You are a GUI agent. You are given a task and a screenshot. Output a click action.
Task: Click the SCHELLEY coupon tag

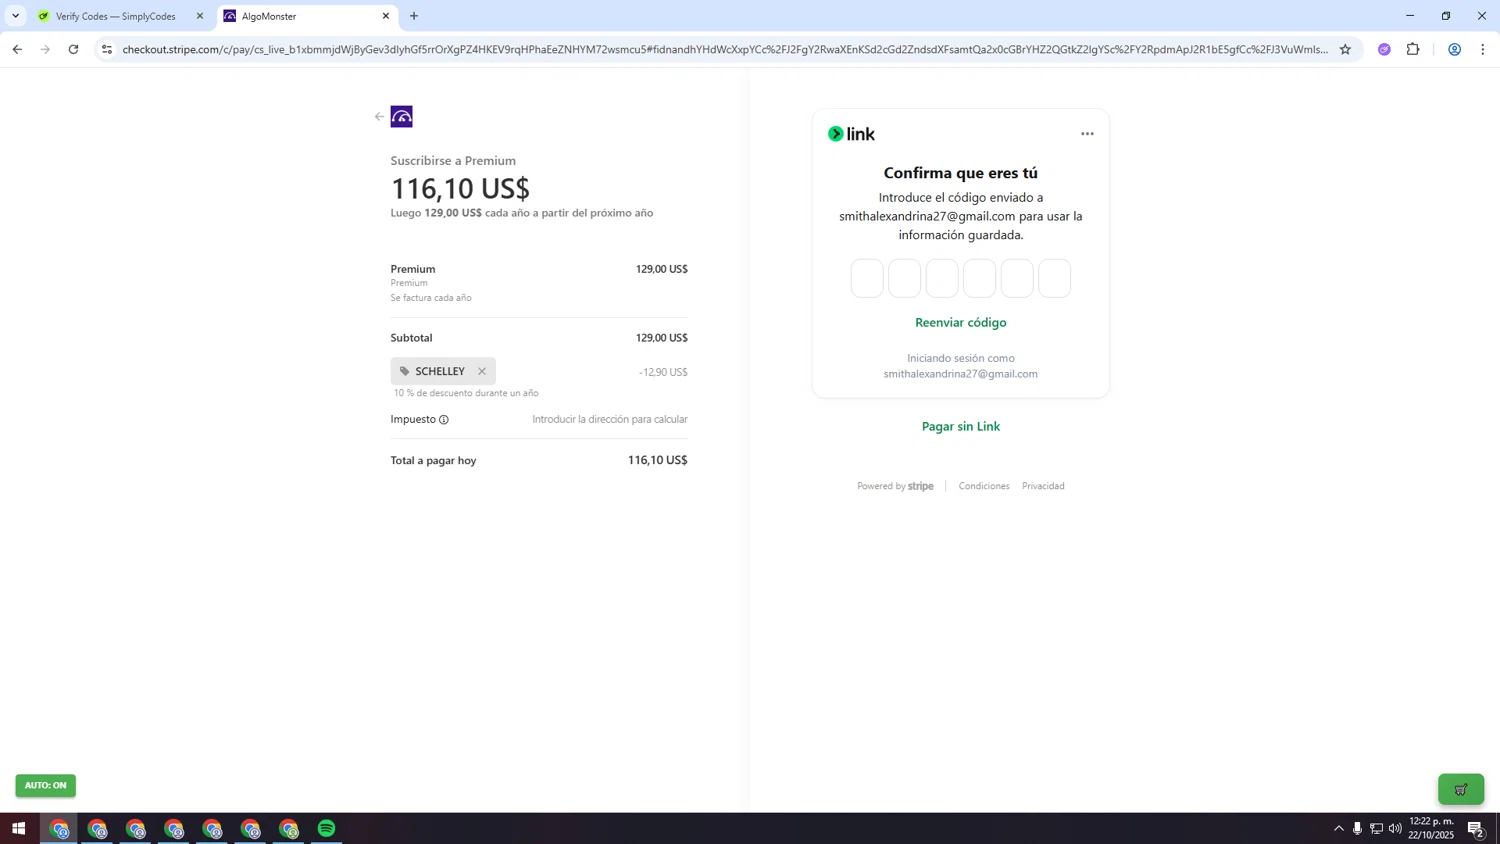[x=443, y=371]
